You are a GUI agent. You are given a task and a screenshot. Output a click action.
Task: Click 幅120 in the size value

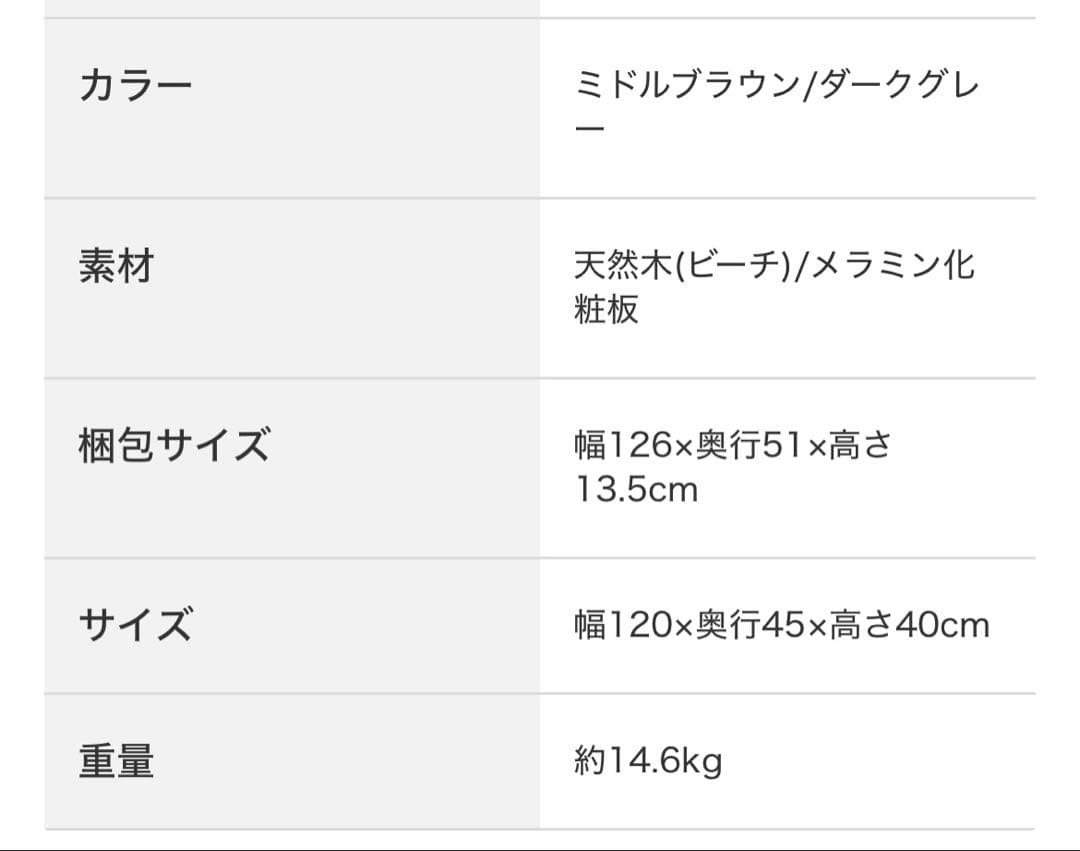[x=622, y=625]
